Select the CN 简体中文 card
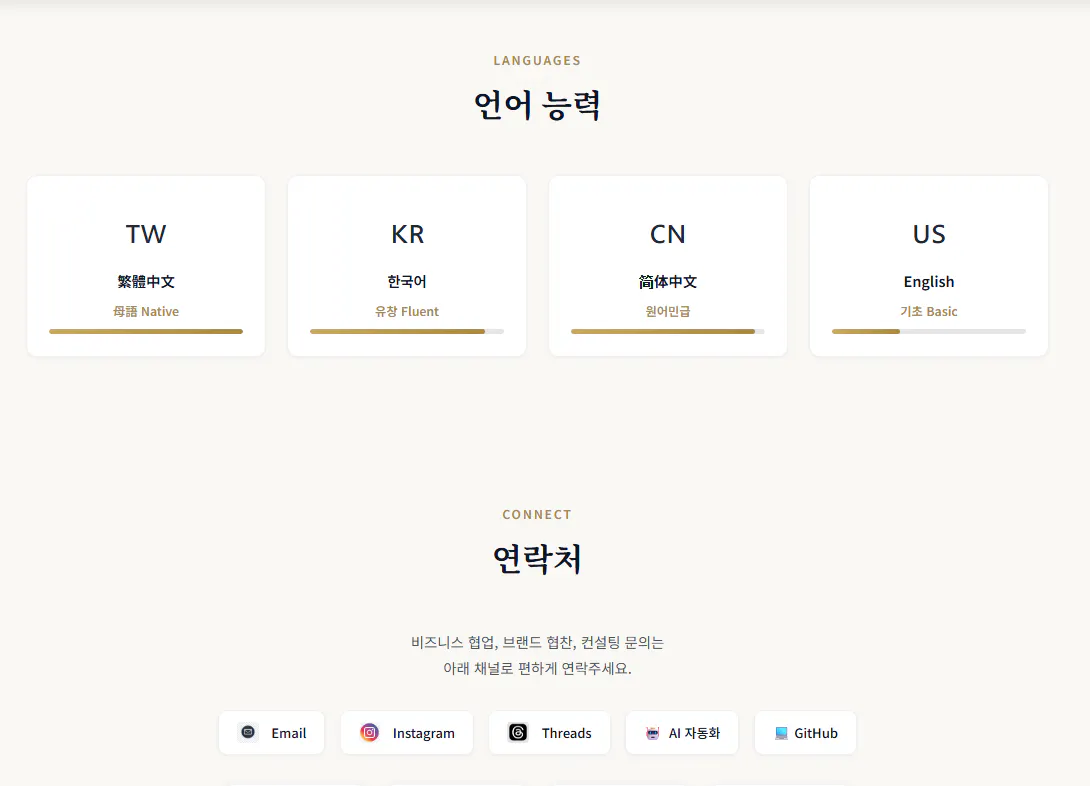This screenshot has height=786, width=1090. (667, 265)
